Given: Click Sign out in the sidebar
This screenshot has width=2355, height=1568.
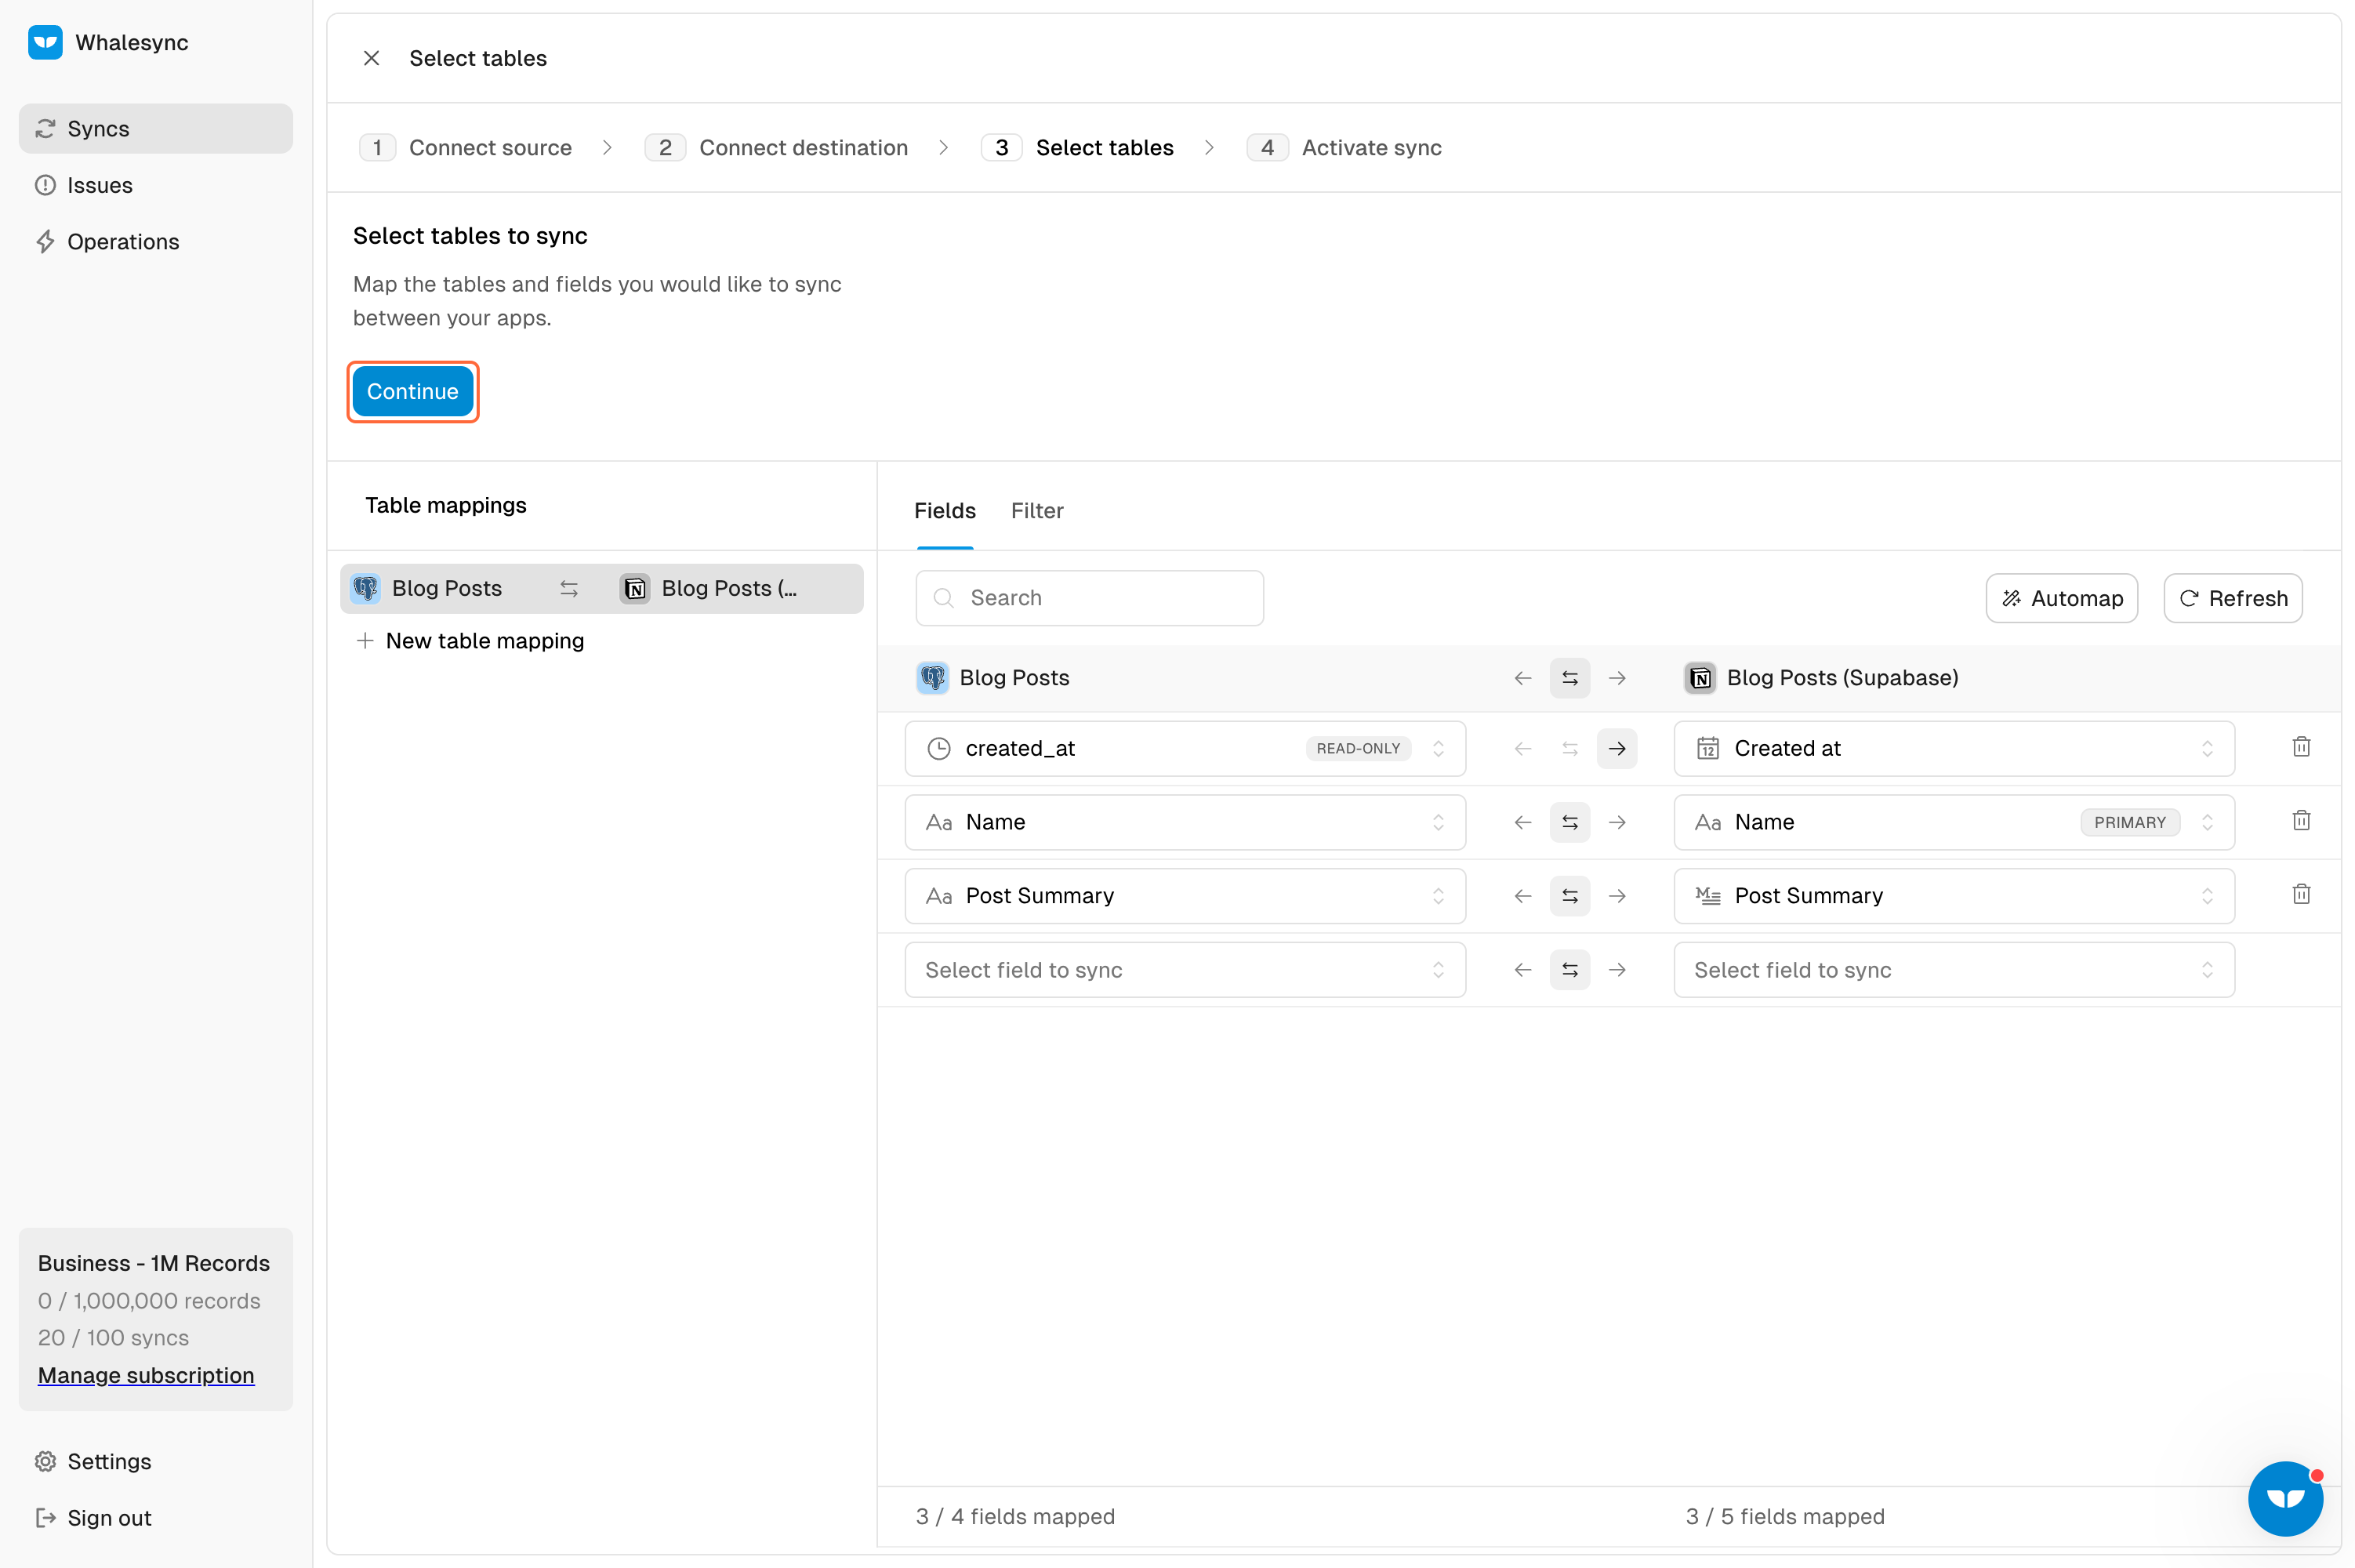Looking at the screenshot, I should (x=156, y=1518).
